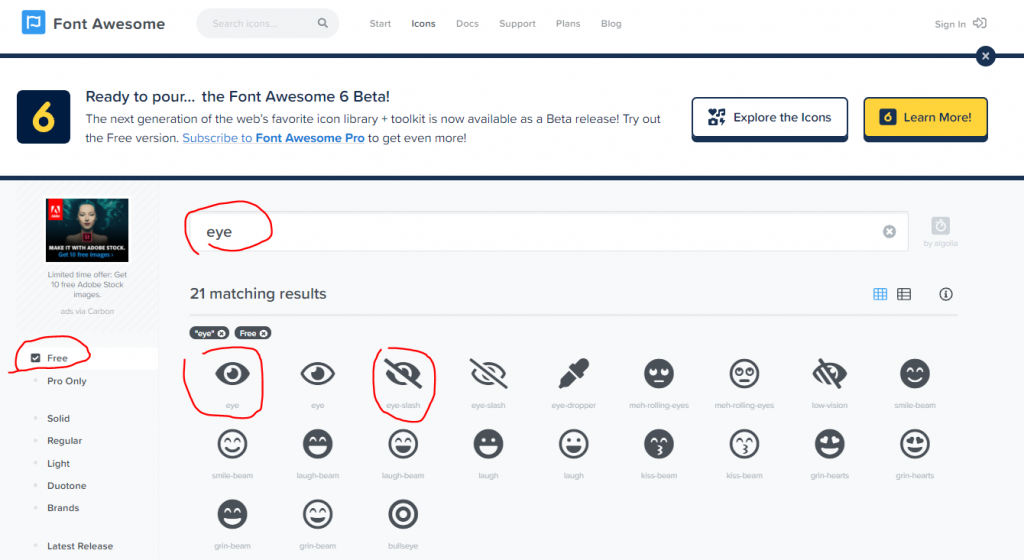Image resolution: width=1024 pixels, height=560 pixels.
Task: Open the solid laugh-beam icon
Action: [317, 444]
